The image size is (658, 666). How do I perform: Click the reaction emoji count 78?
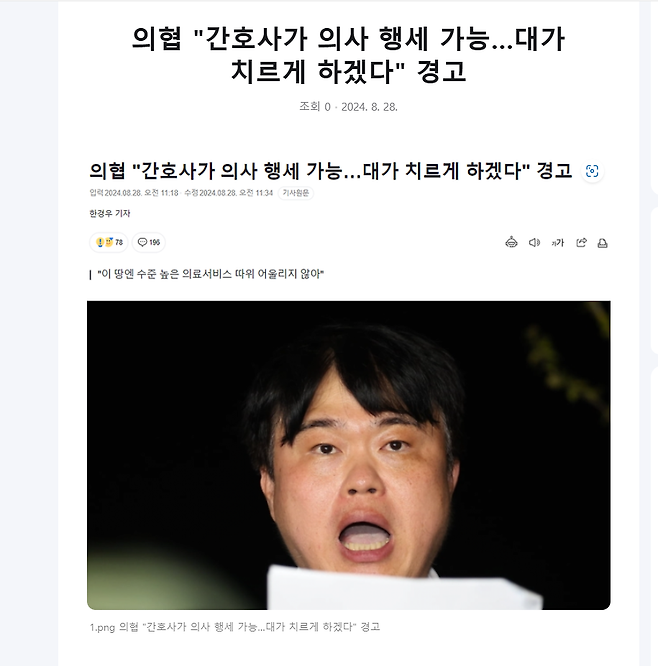coord(109,242)
